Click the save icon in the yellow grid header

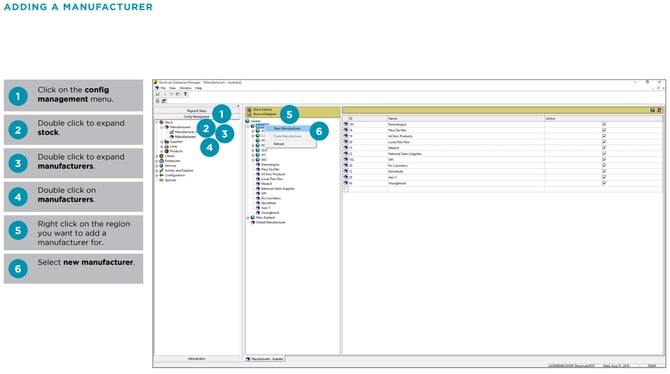[x=652, y=110]
